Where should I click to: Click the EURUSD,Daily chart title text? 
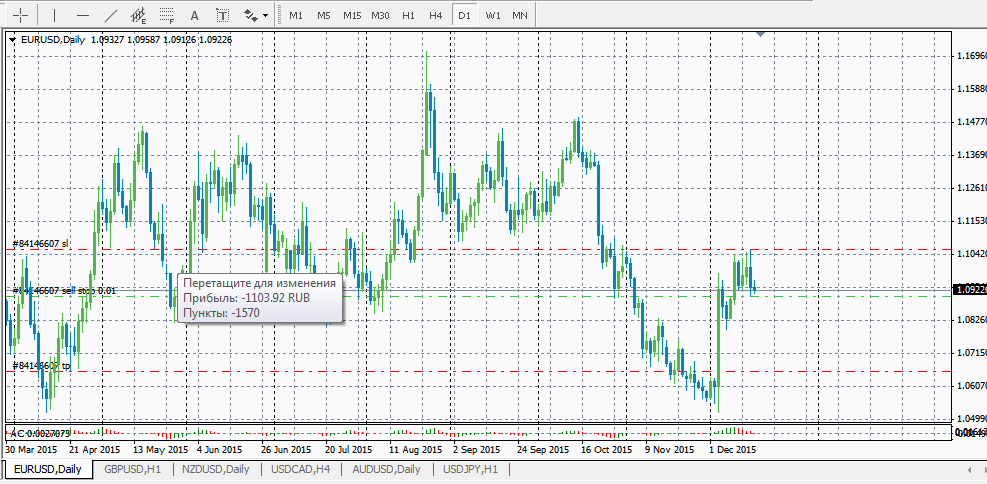coord(53,40)
